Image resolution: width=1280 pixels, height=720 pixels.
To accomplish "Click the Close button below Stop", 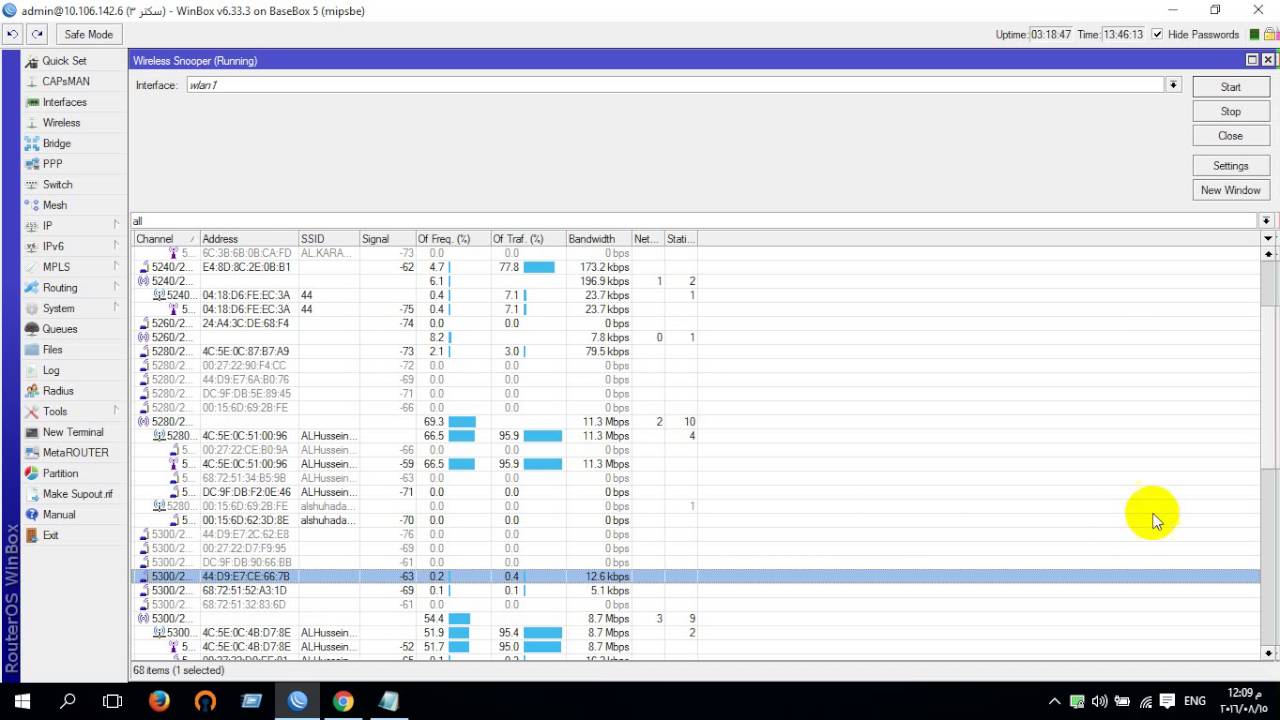I will pos(1230,136).
